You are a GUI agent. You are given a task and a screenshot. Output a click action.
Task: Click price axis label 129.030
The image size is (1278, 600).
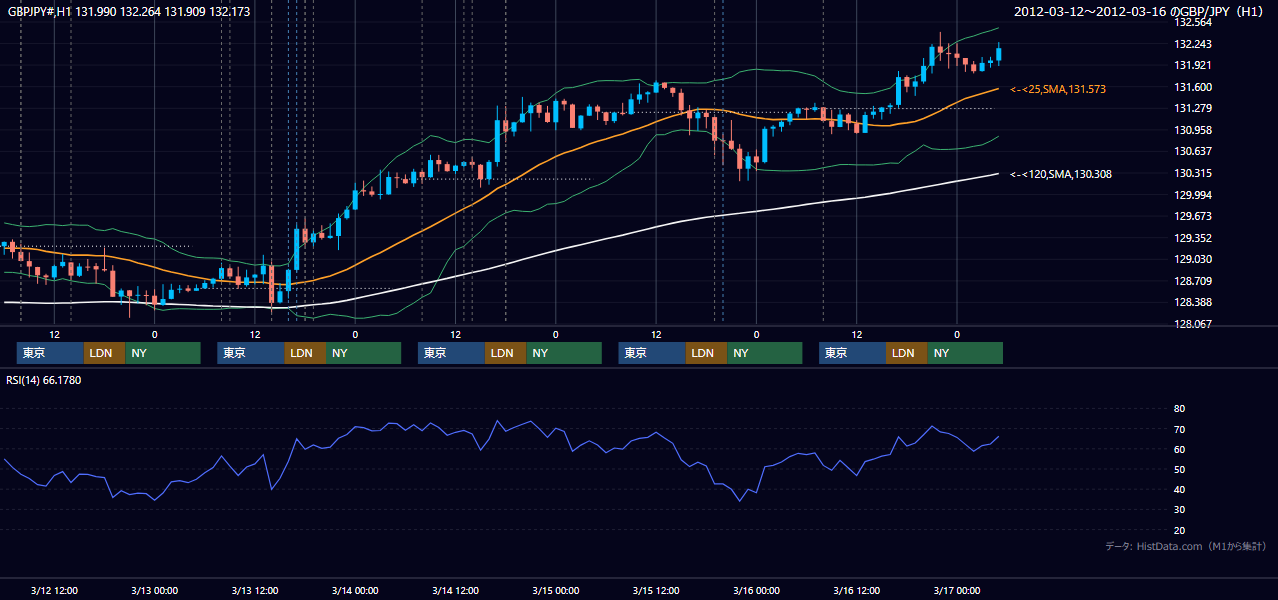(x=1192, y=259)
